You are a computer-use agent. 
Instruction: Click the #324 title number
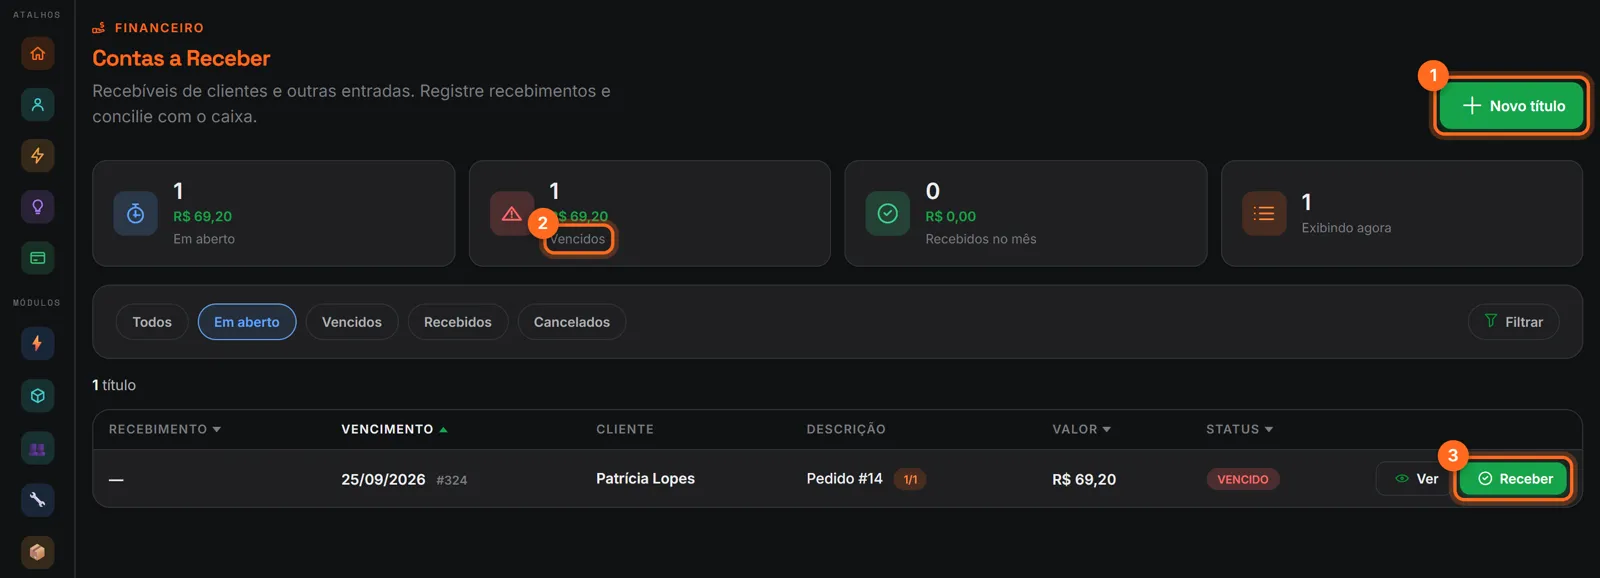point(452,480)
